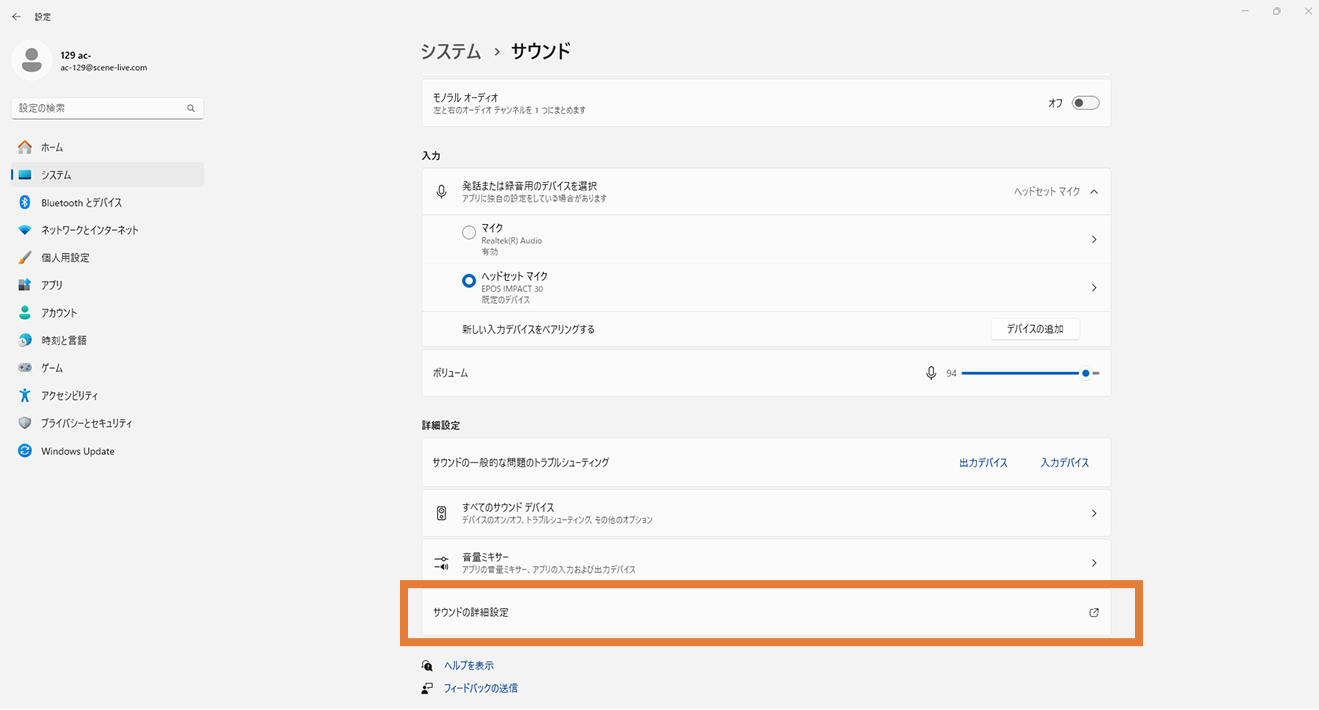Screen dimensions: 1319x710
Task: Click the ホーム house icon
Action: pos(25,147)
